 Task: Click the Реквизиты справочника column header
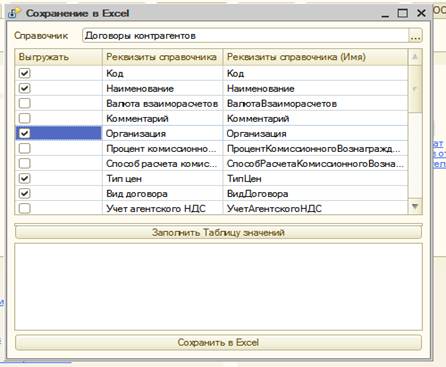162,57
